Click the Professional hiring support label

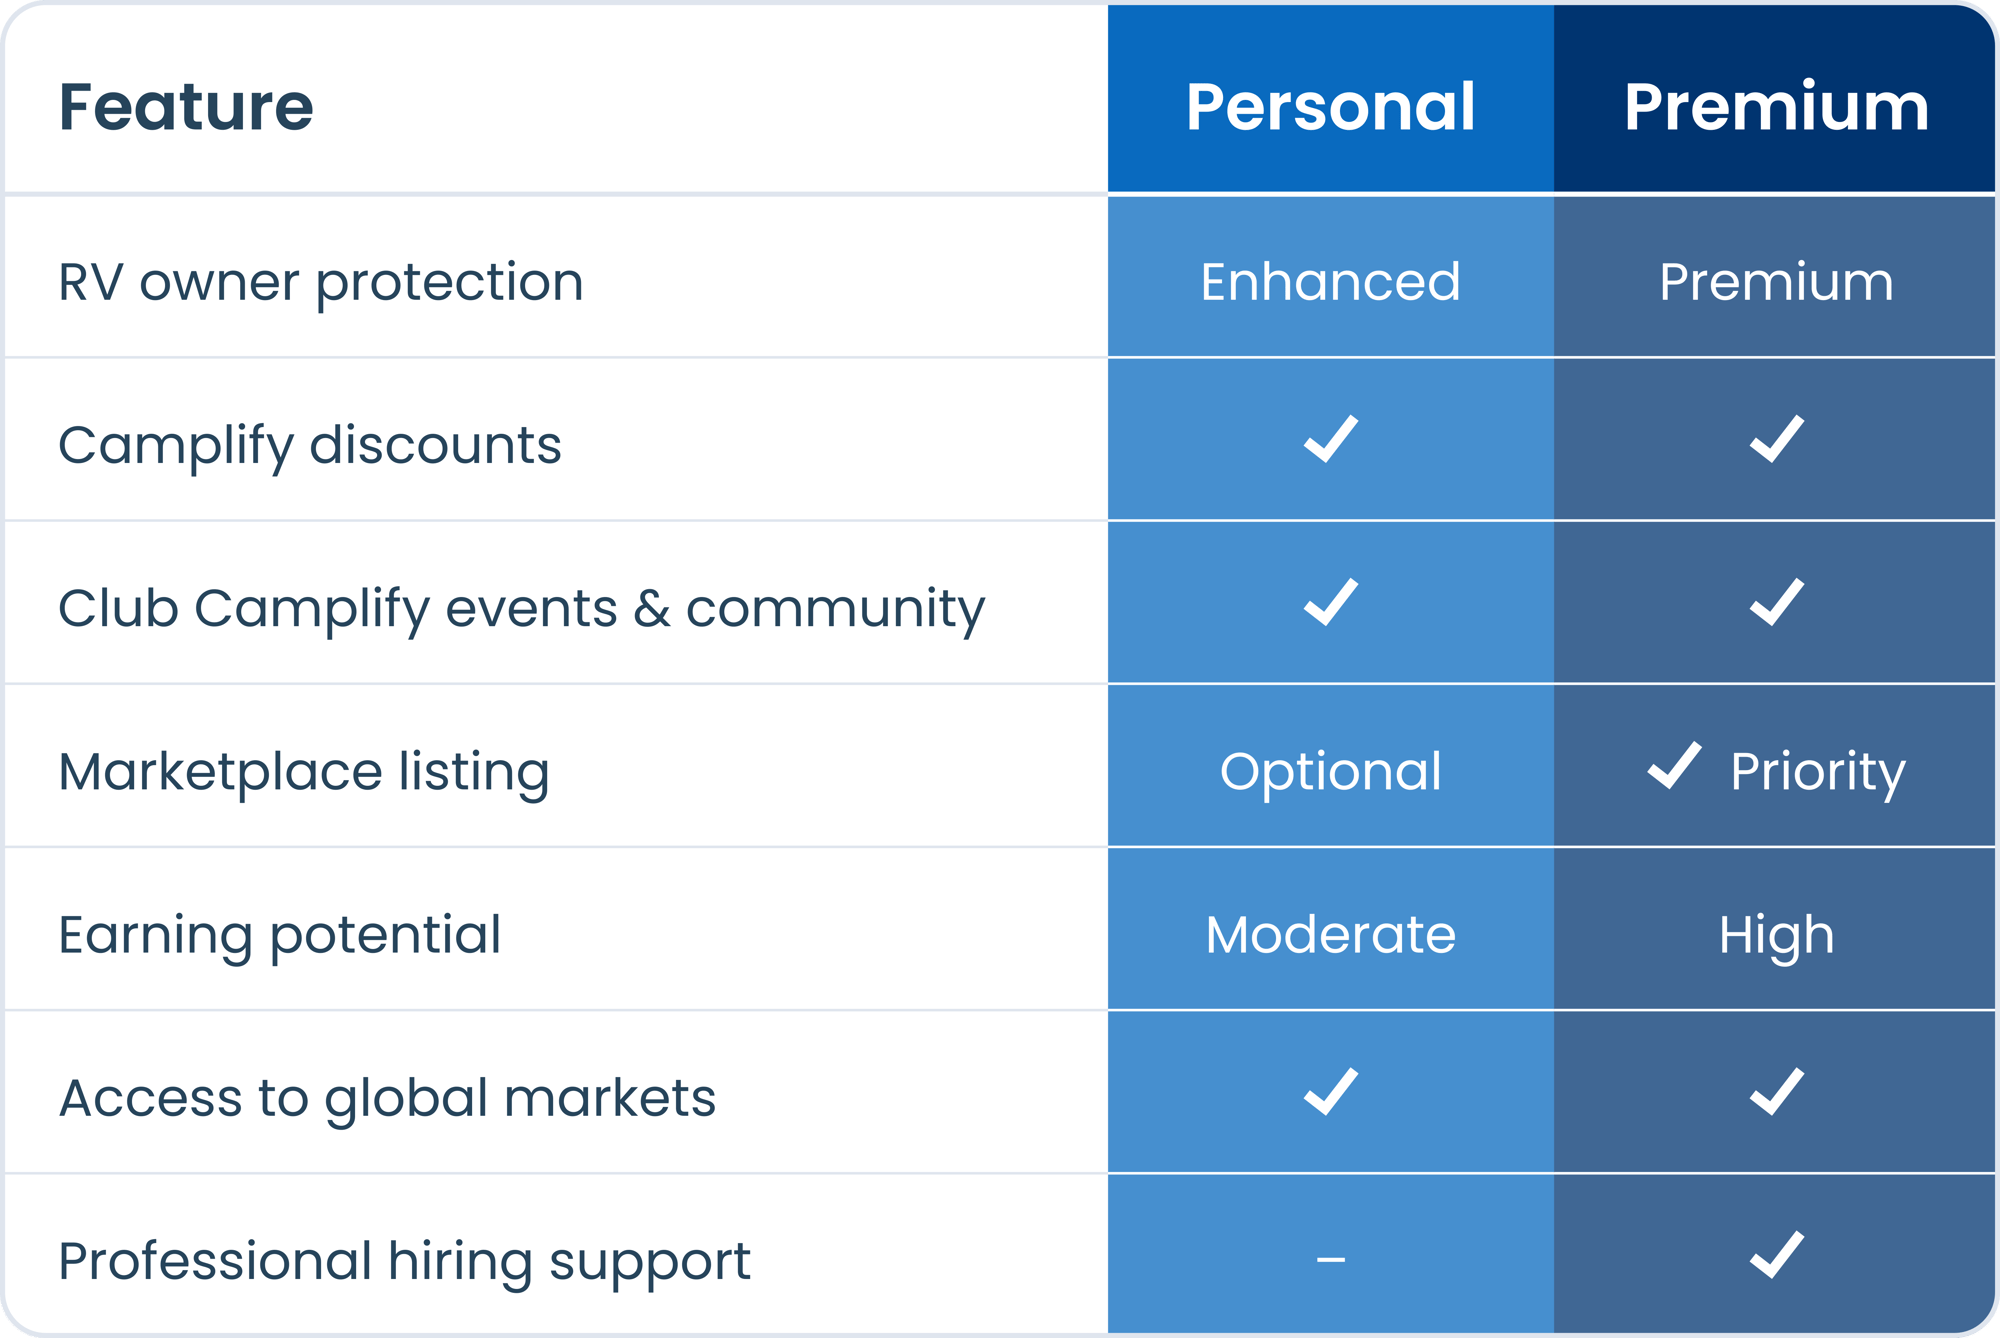tap(404, 1262)
